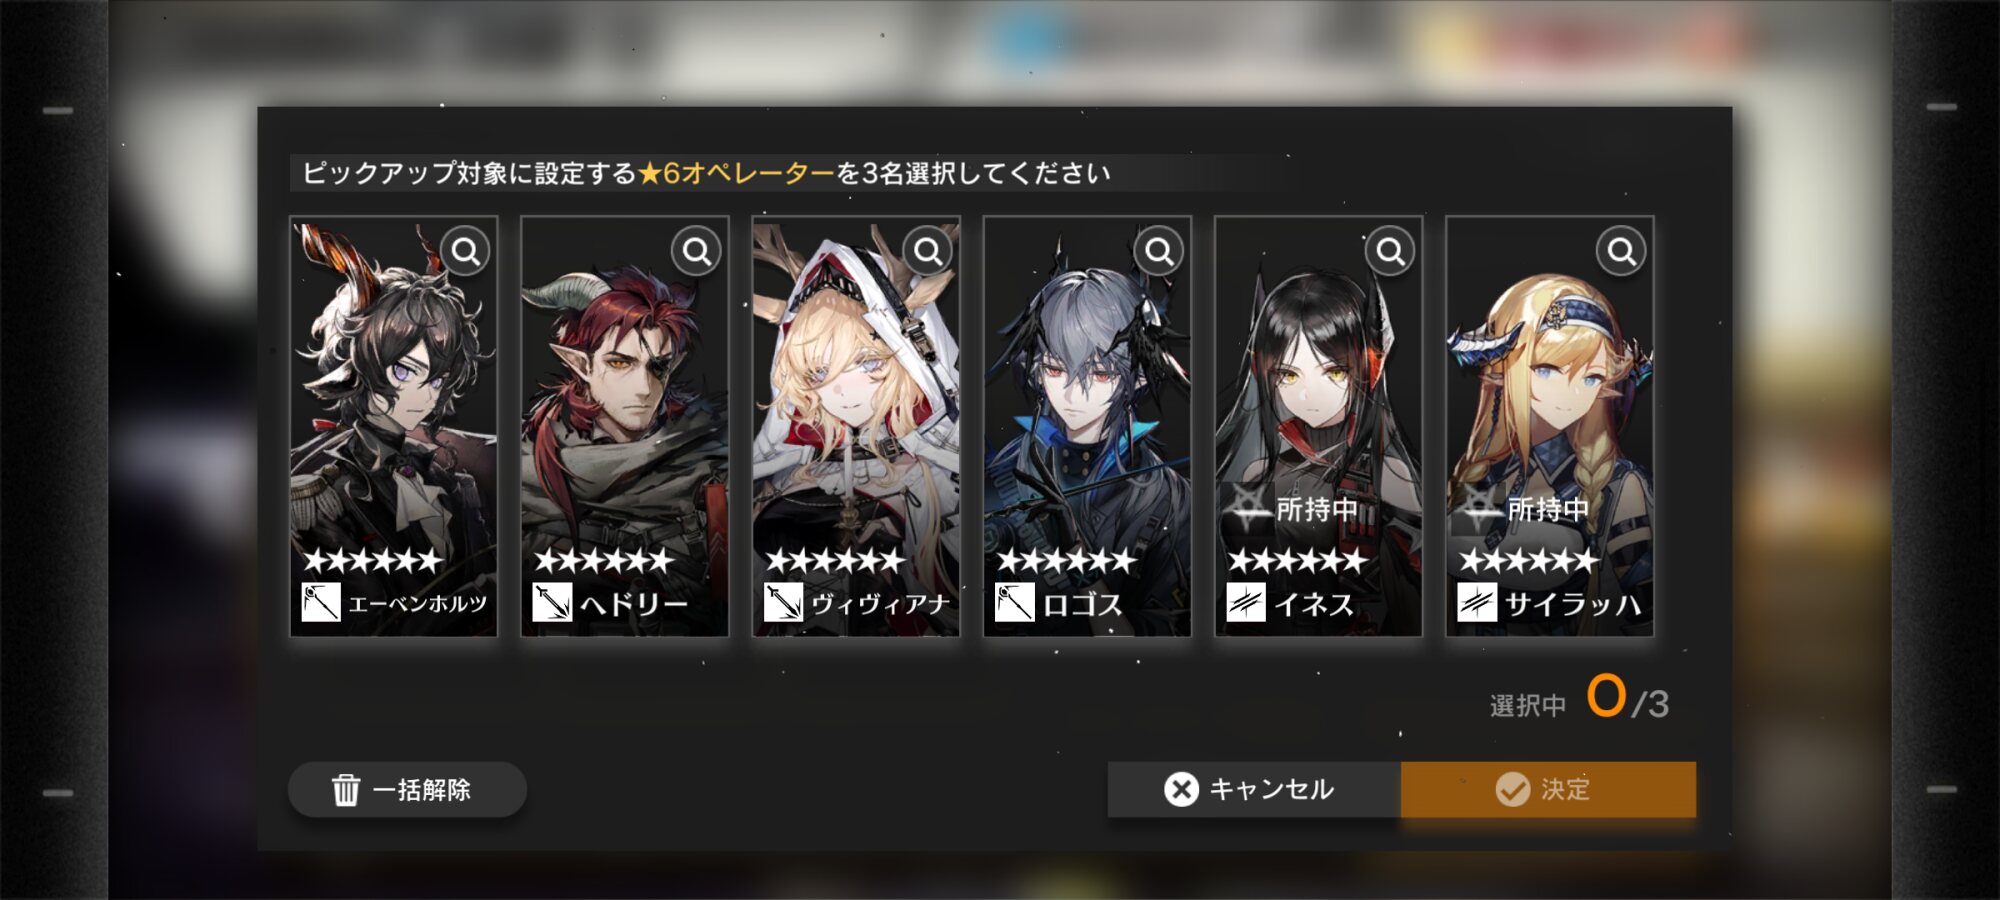Open magnifier details for ロゴス
2000x900 pixels.
pyautogui.click(x=1159, y=251)
